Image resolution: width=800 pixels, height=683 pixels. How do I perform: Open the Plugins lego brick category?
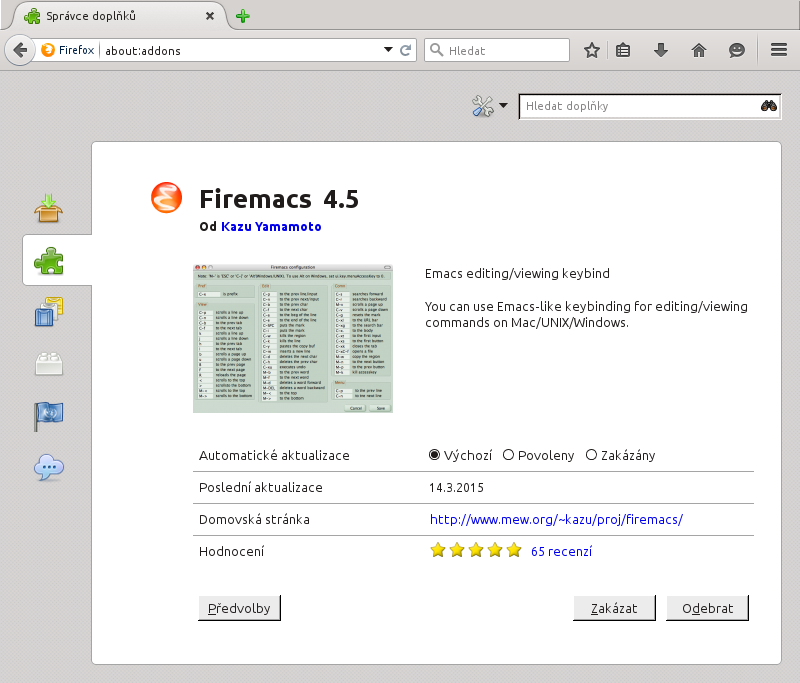tap(48, 364)
